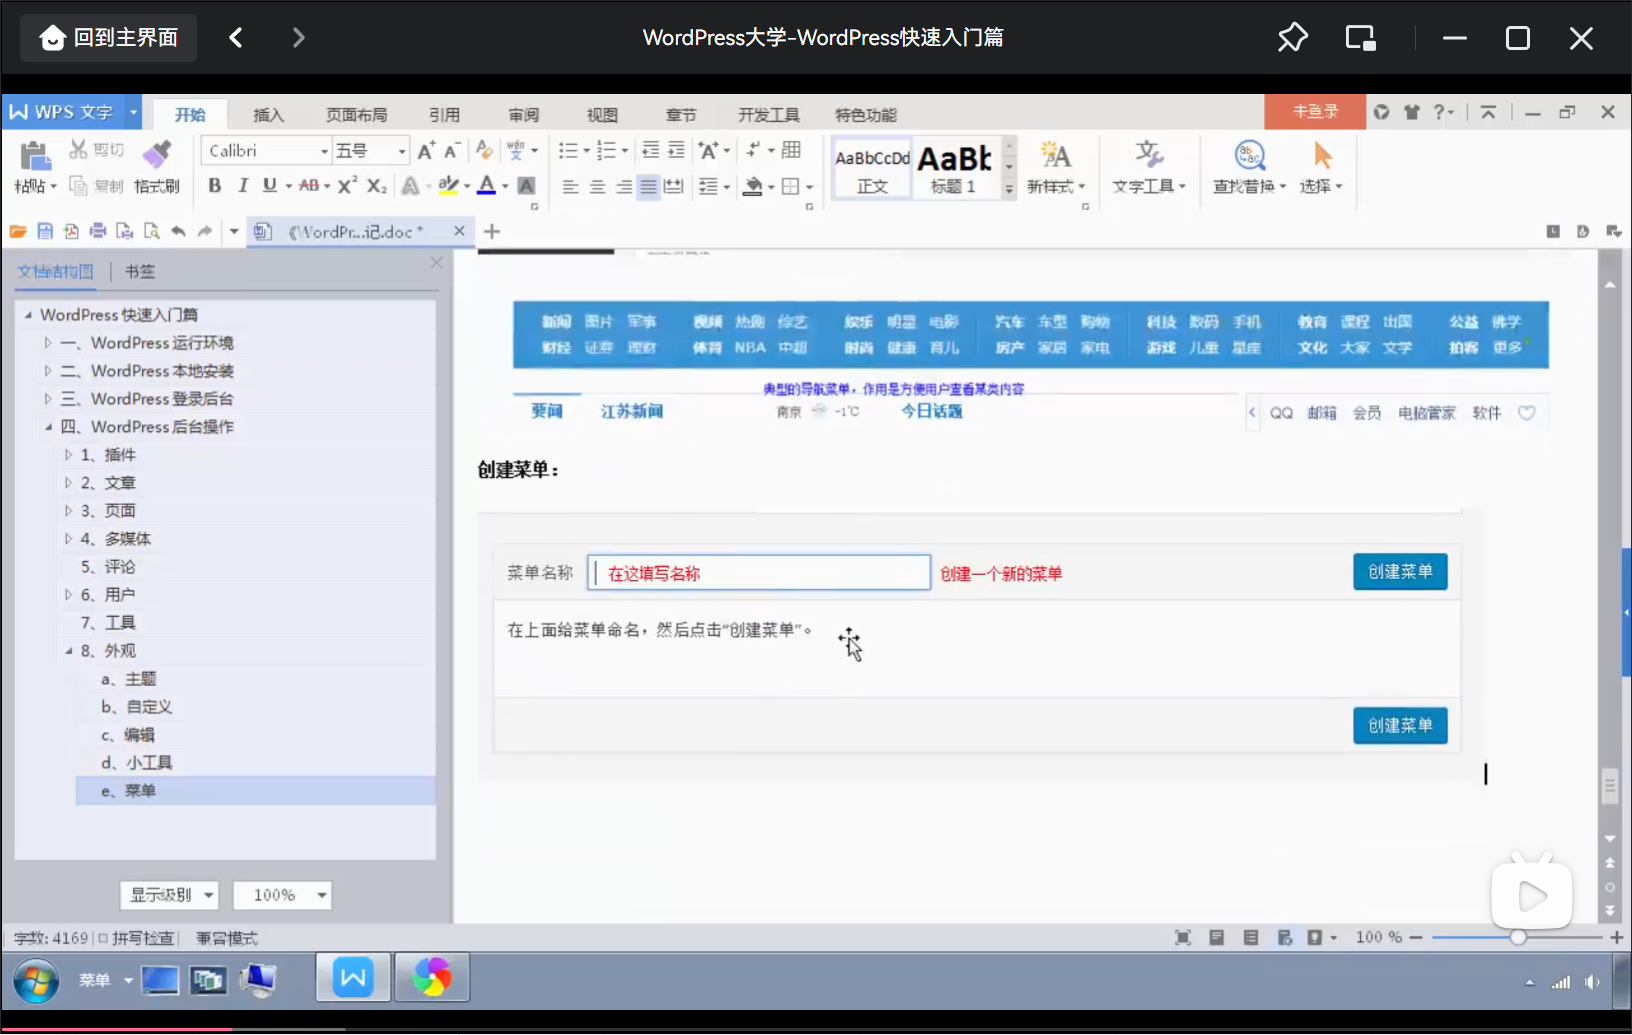The width and height of the screenshot is (1632, 1035).
Task: Click the 未登录 login button
Action: pyautogui.click(x=1315, y=112)
